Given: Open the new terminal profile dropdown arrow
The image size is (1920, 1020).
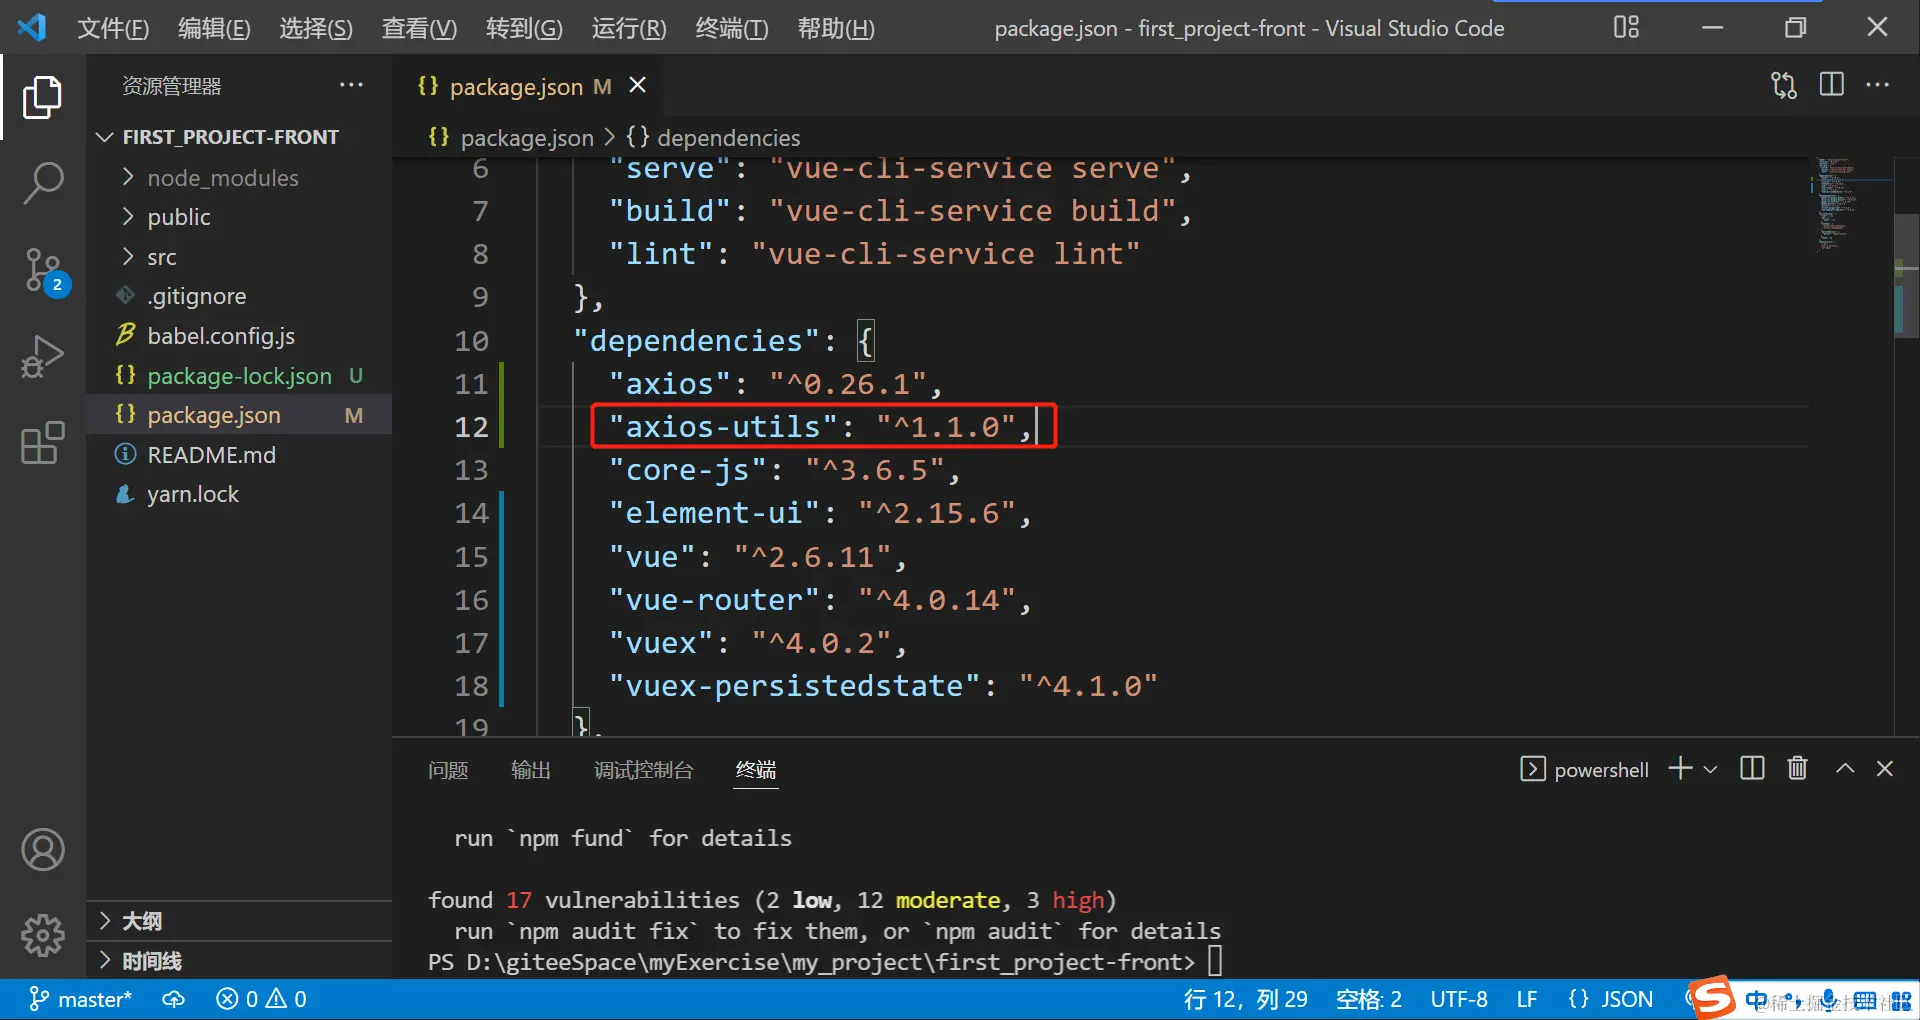Looking at the screenshot, I should coord(1710,769).
